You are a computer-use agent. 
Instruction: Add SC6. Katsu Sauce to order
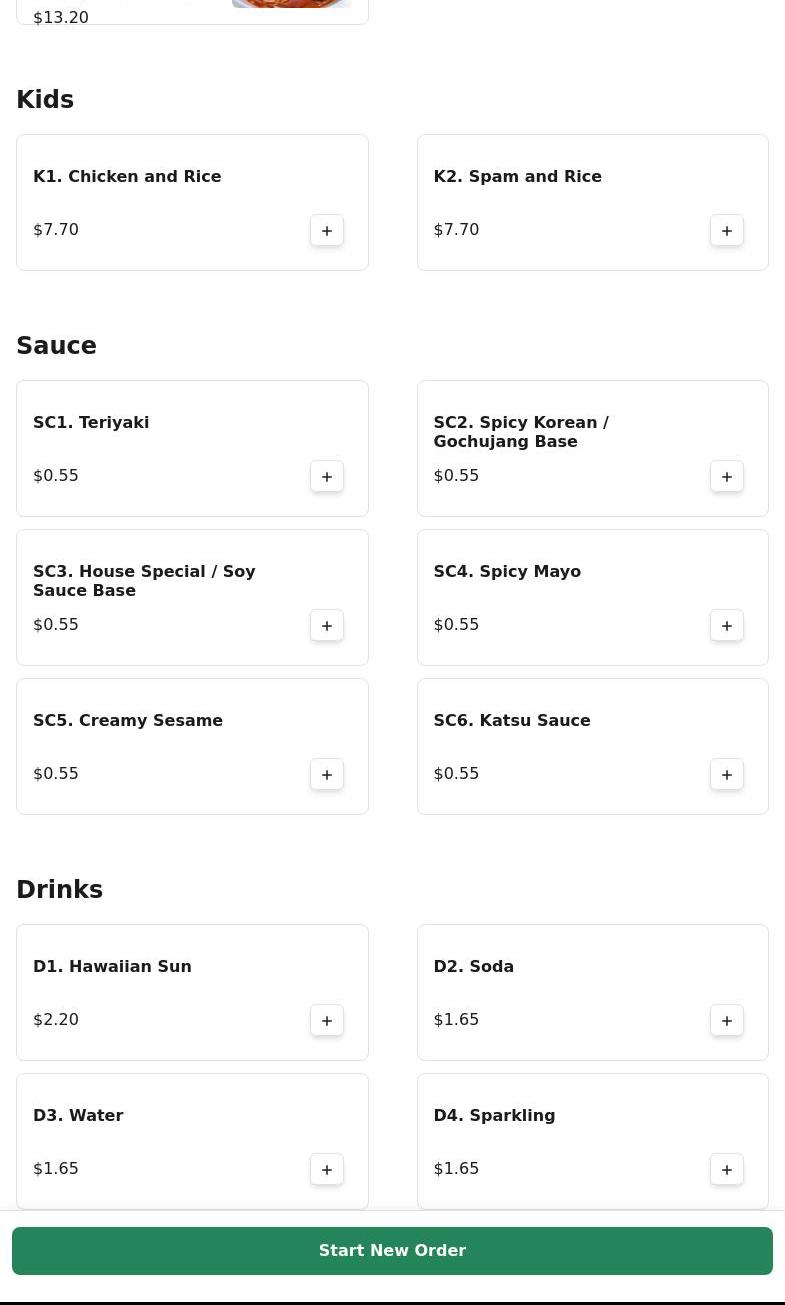click(727, 775)
